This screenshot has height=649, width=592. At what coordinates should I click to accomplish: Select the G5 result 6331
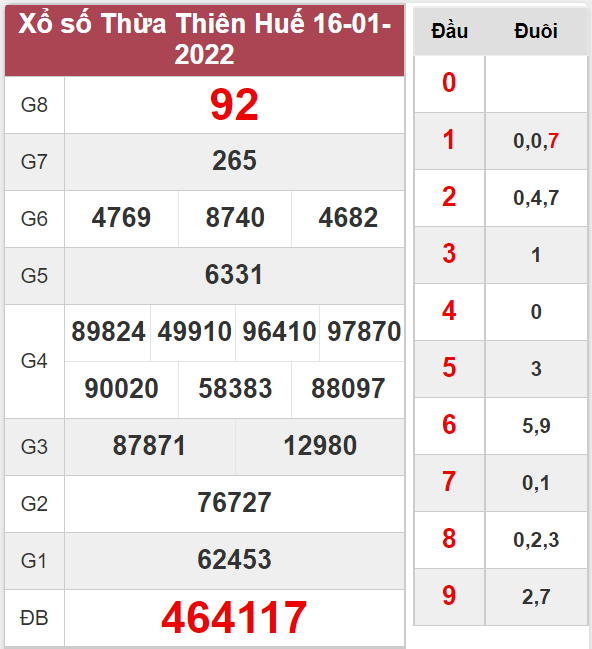coord(234,275)
